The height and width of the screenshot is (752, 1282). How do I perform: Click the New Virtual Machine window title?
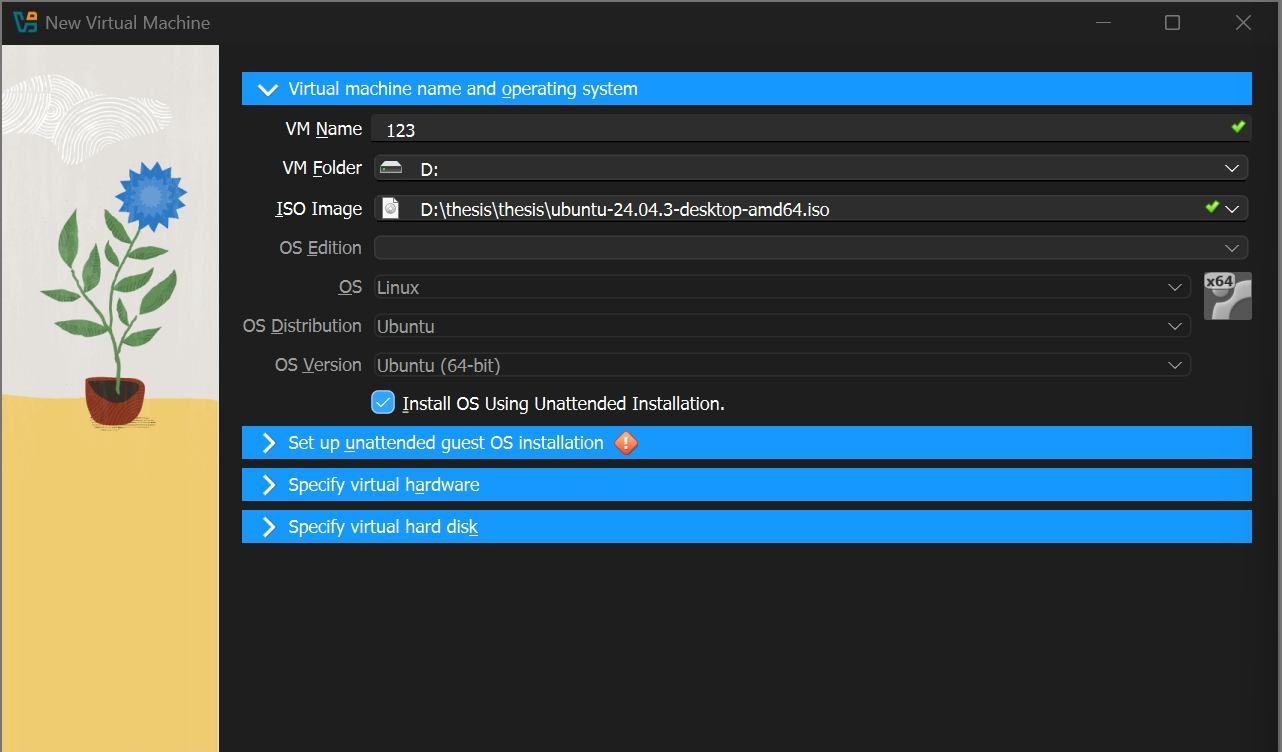[x=128, y=23]
